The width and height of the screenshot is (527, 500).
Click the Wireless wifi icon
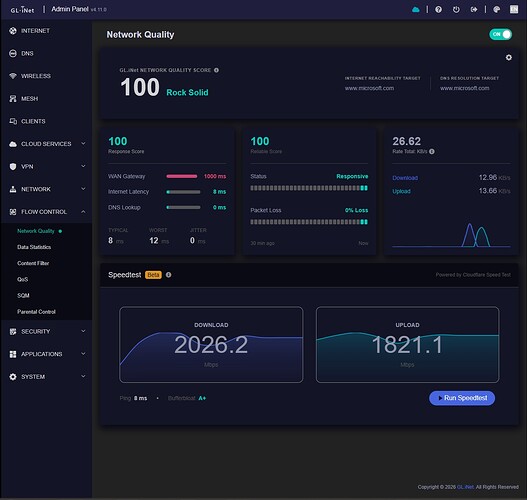[x=13, y=76]
